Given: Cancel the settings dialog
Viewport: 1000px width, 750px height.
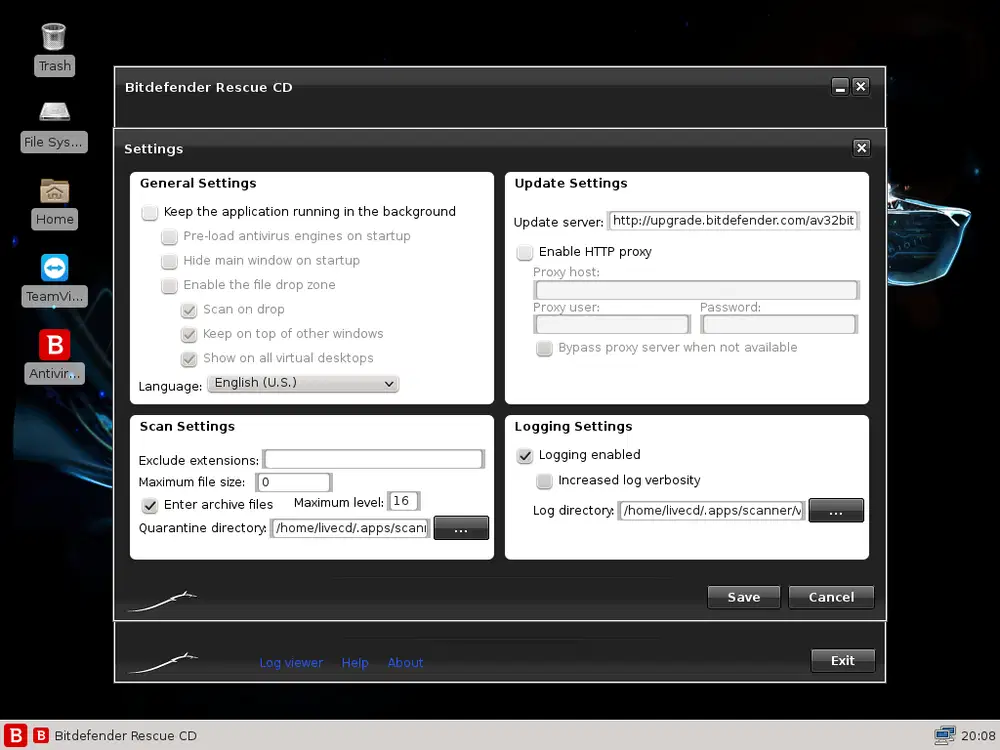Looking at the screenshot, I should click(831, 598).
